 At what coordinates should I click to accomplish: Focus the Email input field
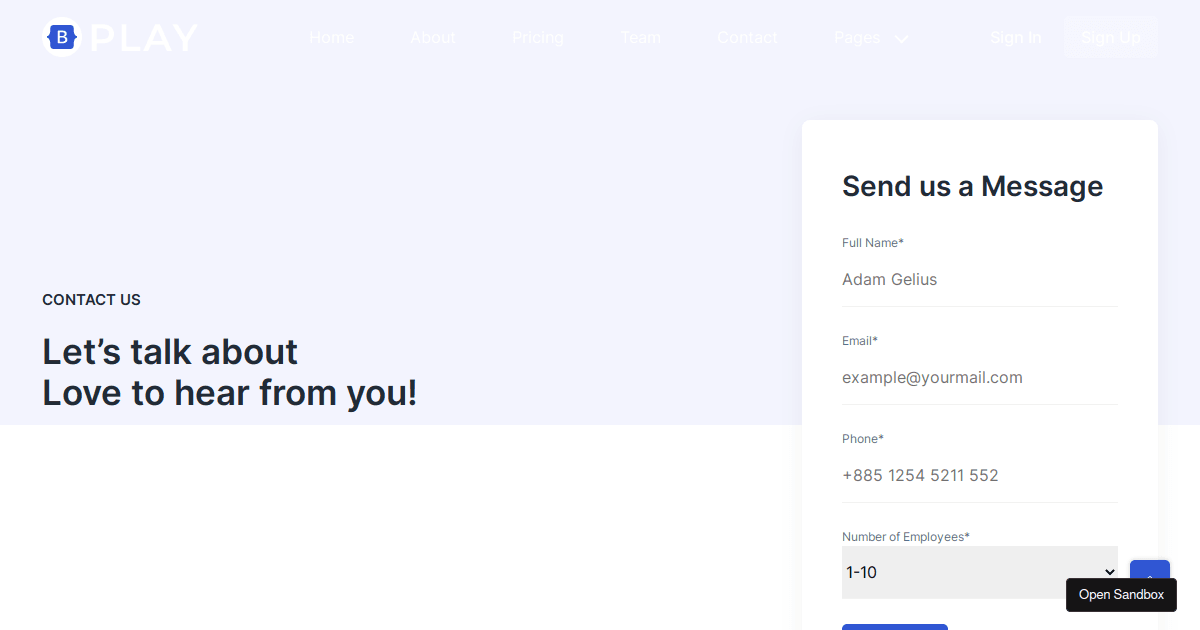pos(979,378)
